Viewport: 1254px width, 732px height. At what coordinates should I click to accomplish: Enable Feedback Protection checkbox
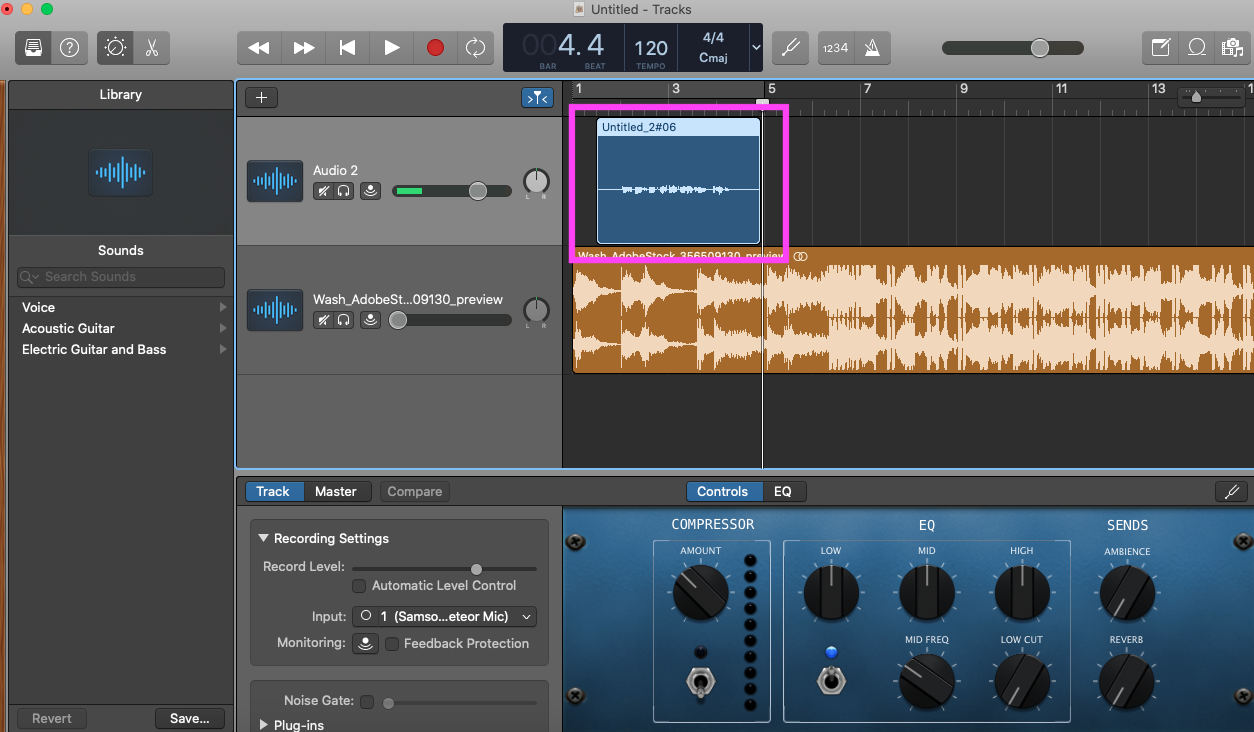391,643
